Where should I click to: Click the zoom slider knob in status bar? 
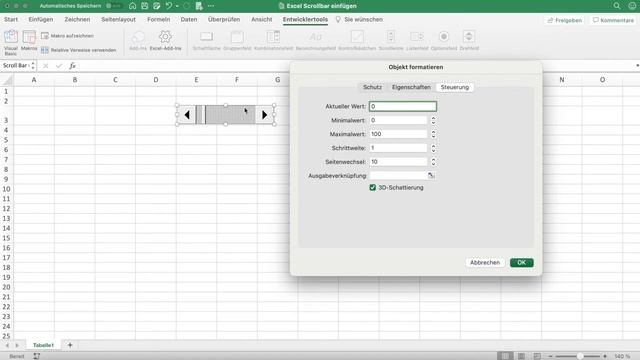580,356
